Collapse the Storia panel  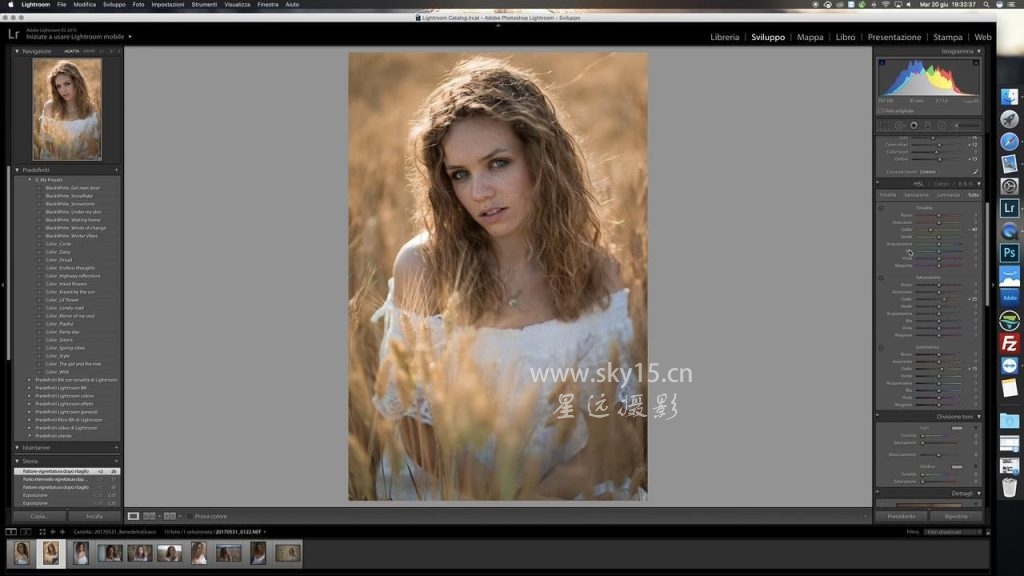[17, 461]
